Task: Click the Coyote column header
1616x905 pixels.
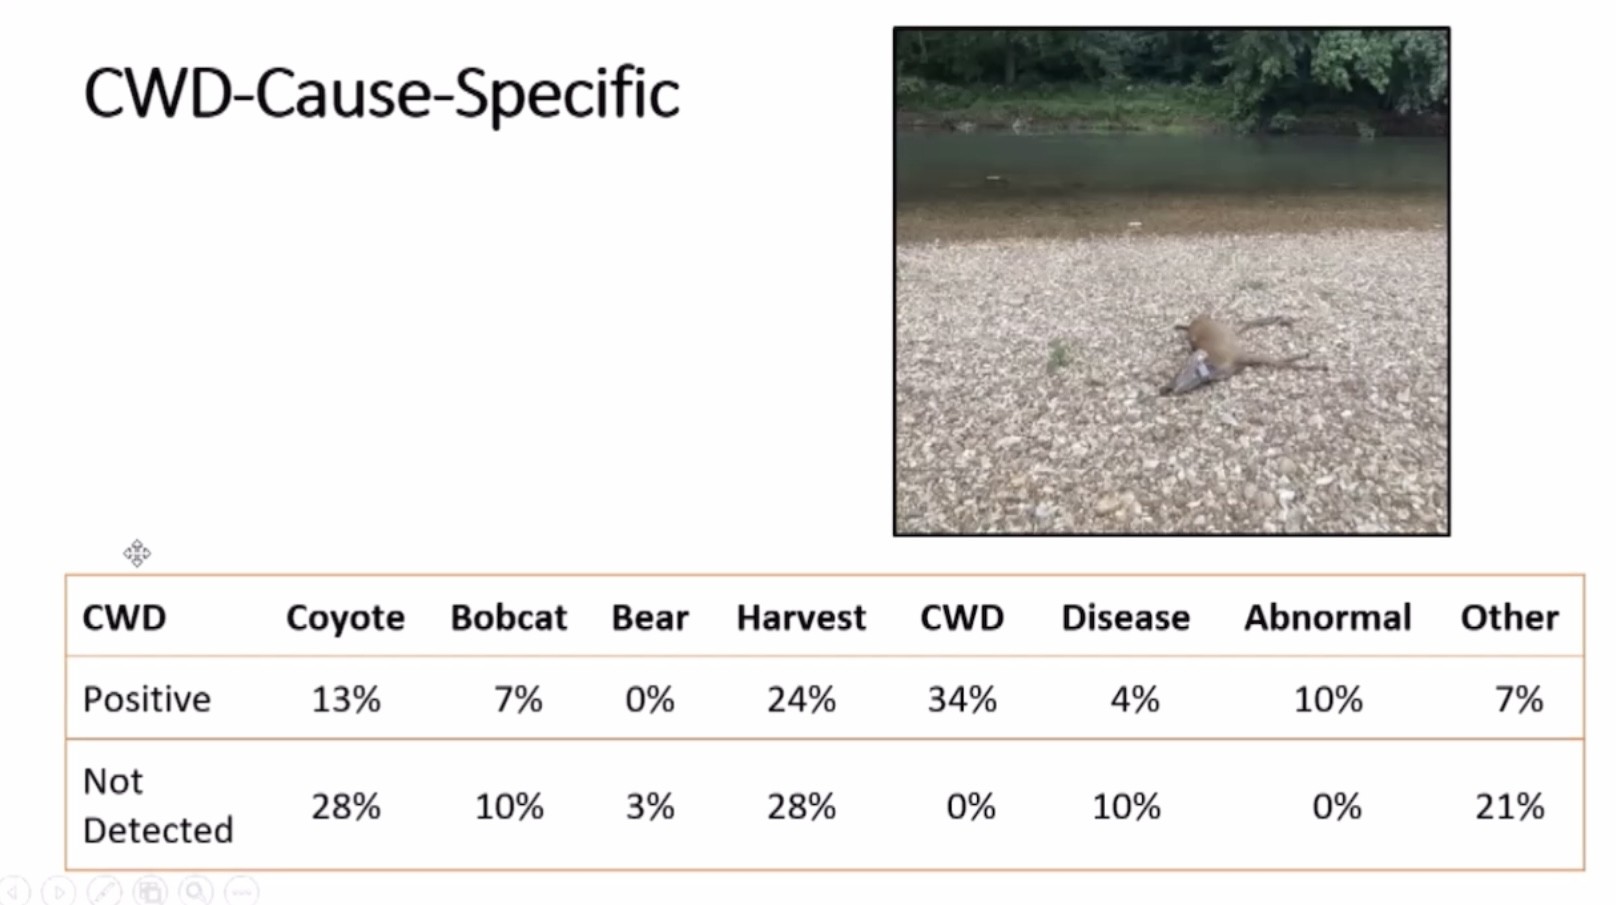Action: coord(345,618)
